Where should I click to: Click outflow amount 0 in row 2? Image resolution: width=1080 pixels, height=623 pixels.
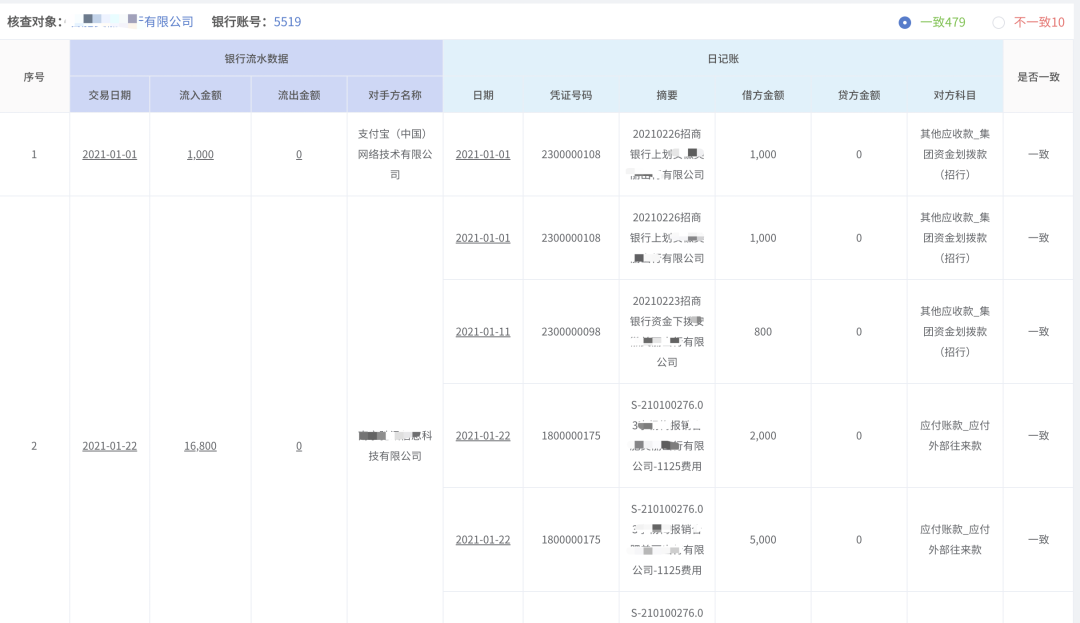coord(299,446)
